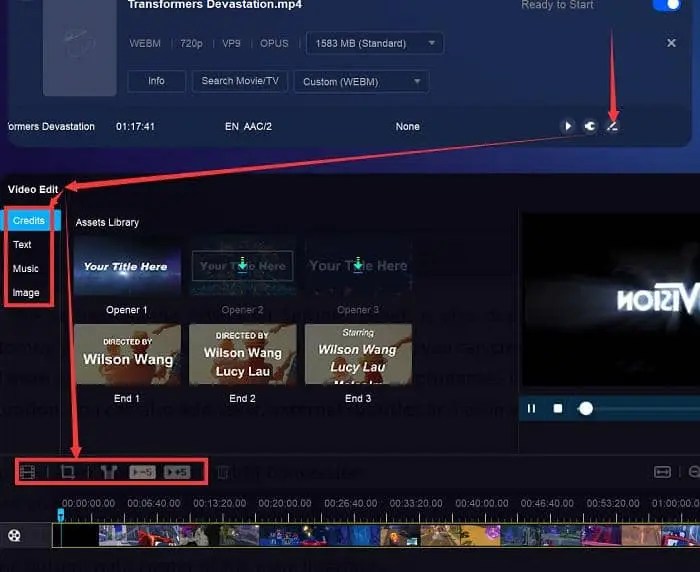Click the VP9 codec label
700x572 pixels.
[231, 43]
